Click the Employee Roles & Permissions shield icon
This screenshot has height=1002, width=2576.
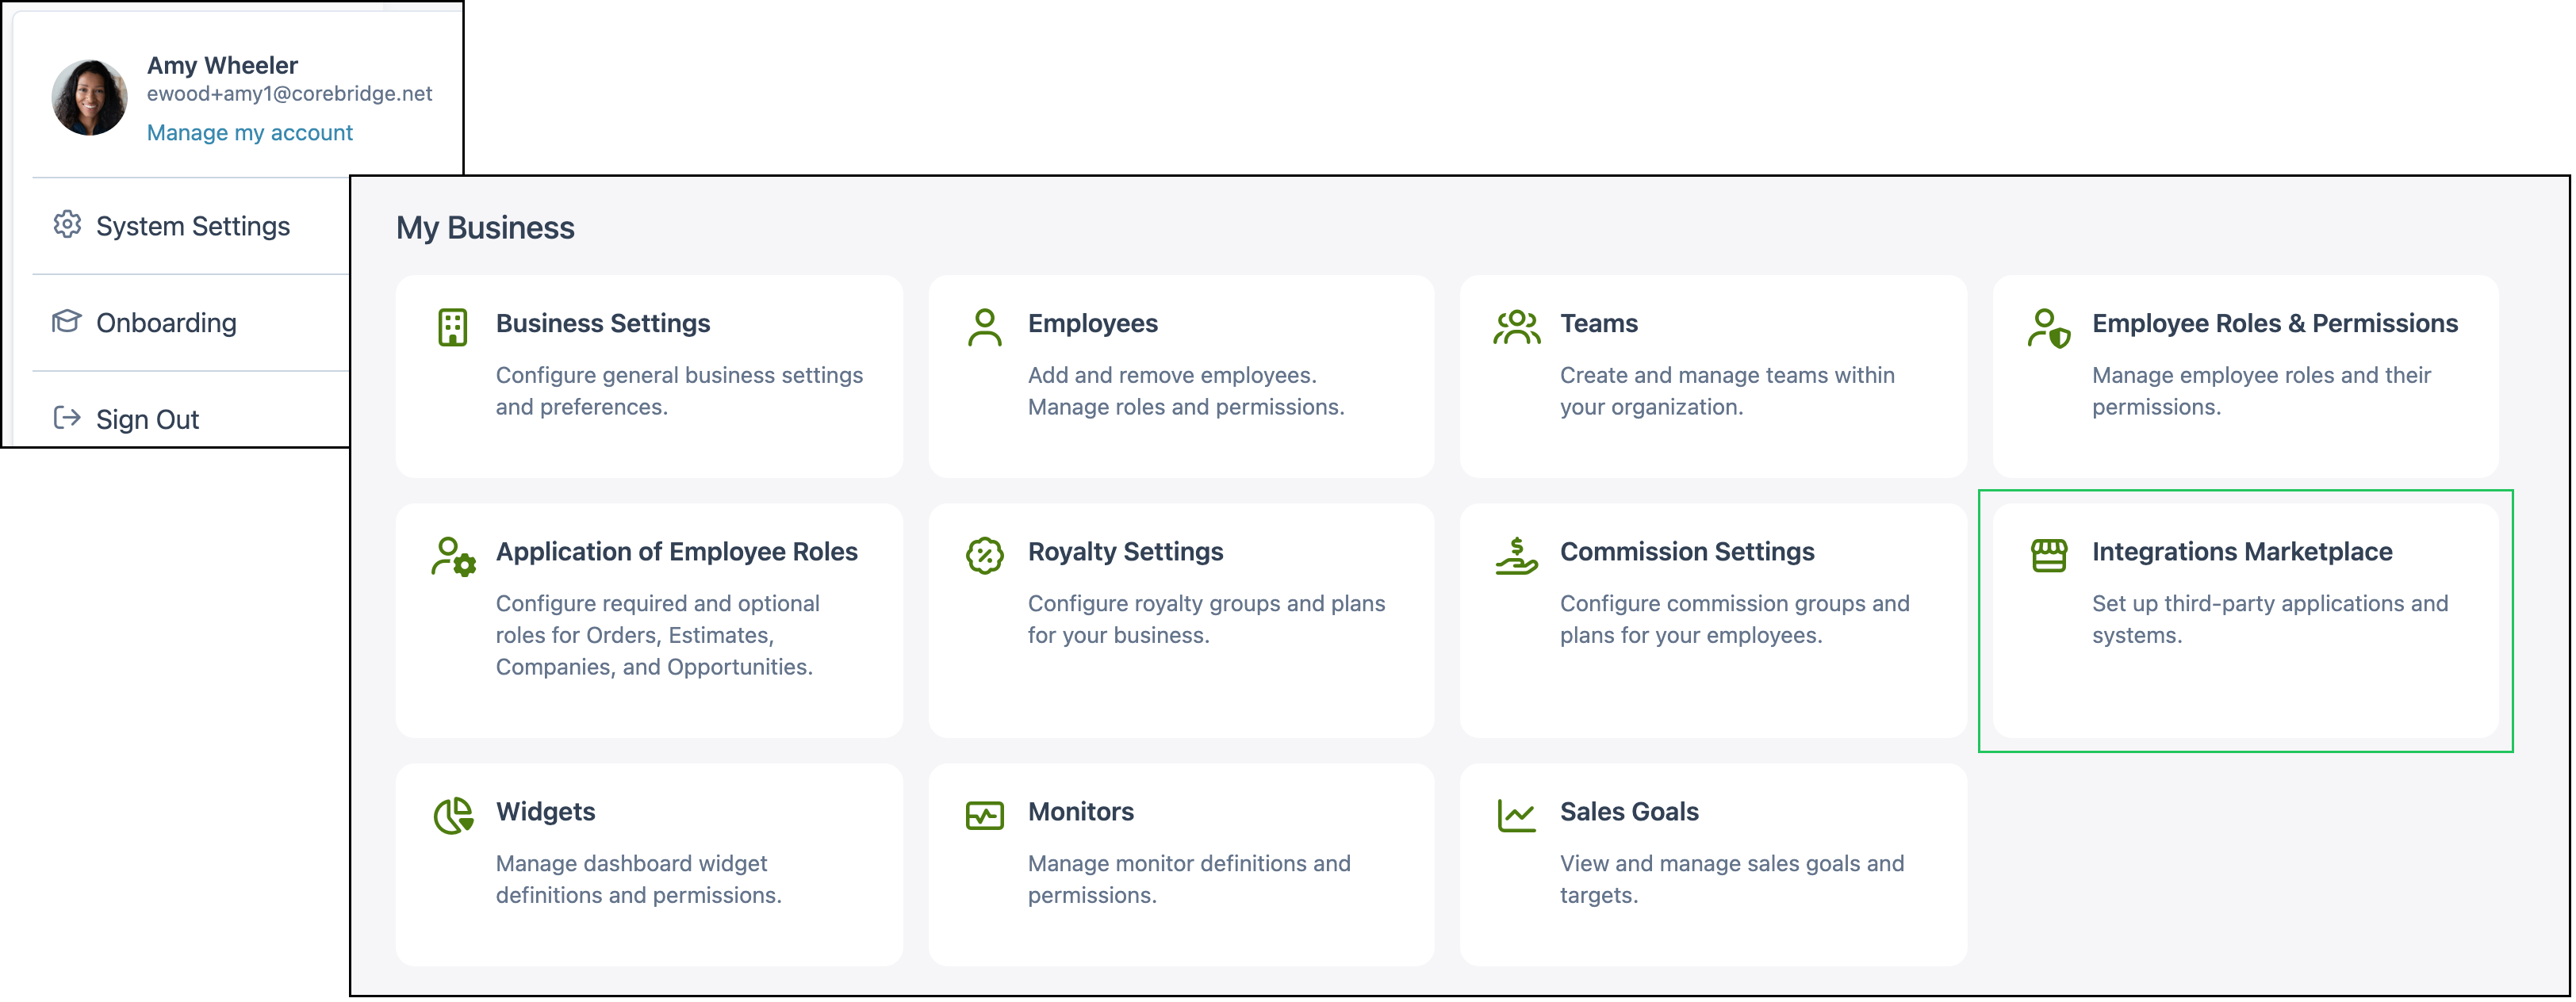click(x=2049, y=327)
